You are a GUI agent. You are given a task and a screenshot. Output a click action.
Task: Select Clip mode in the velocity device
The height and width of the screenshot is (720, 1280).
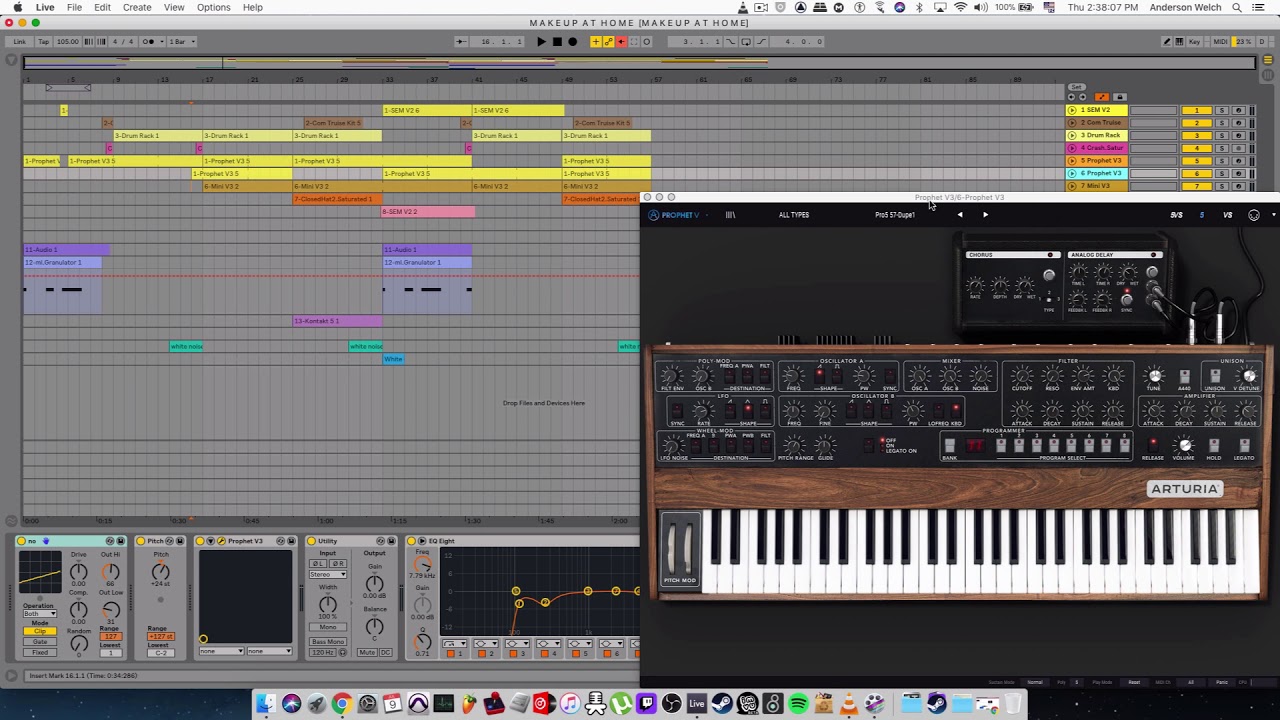pos(40,631)
